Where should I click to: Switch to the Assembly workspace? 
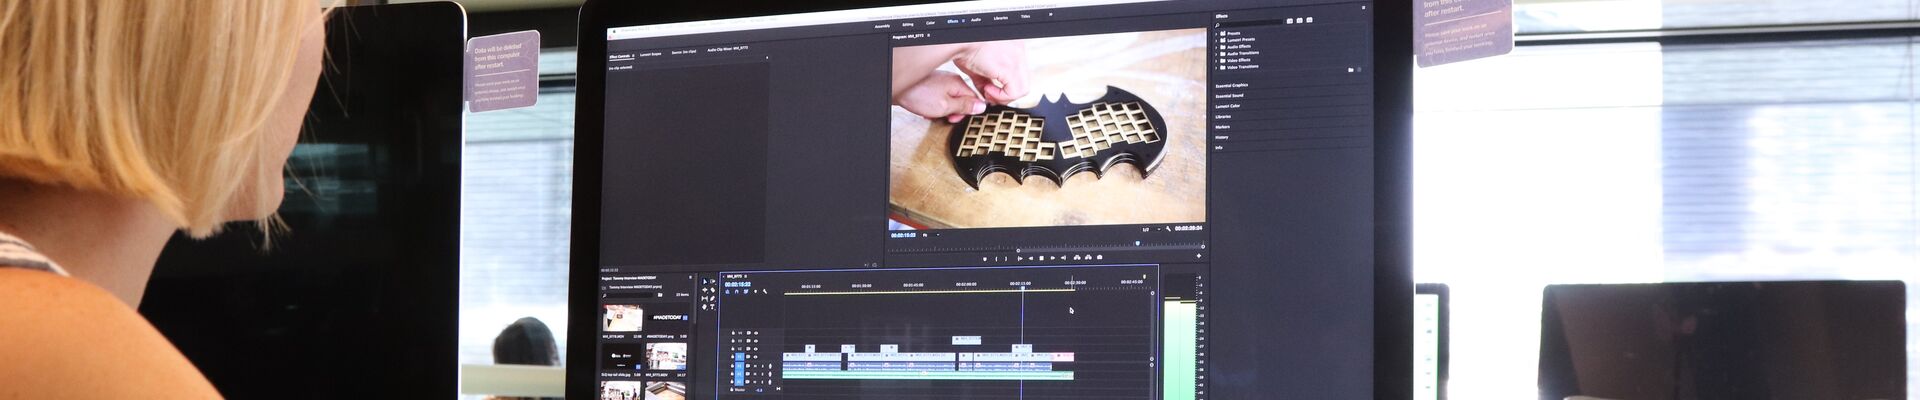pos(882,24)
